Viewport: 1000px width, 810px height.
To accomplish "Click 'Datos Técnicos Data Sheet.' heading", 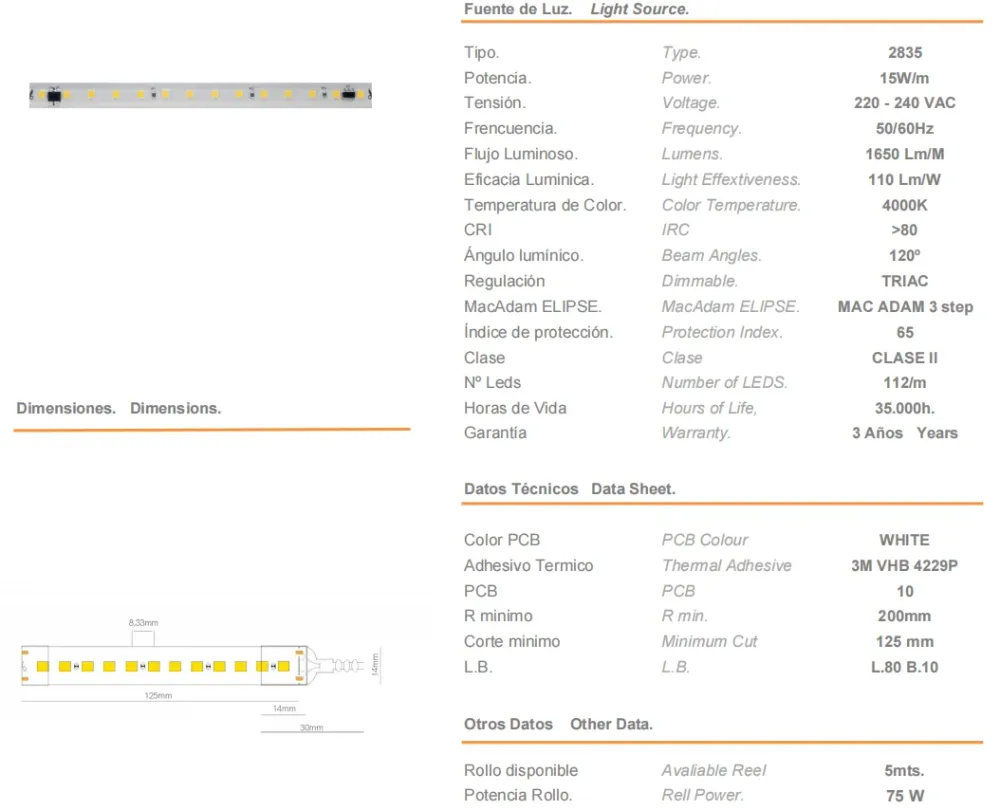I will click(x=570, y=489).
